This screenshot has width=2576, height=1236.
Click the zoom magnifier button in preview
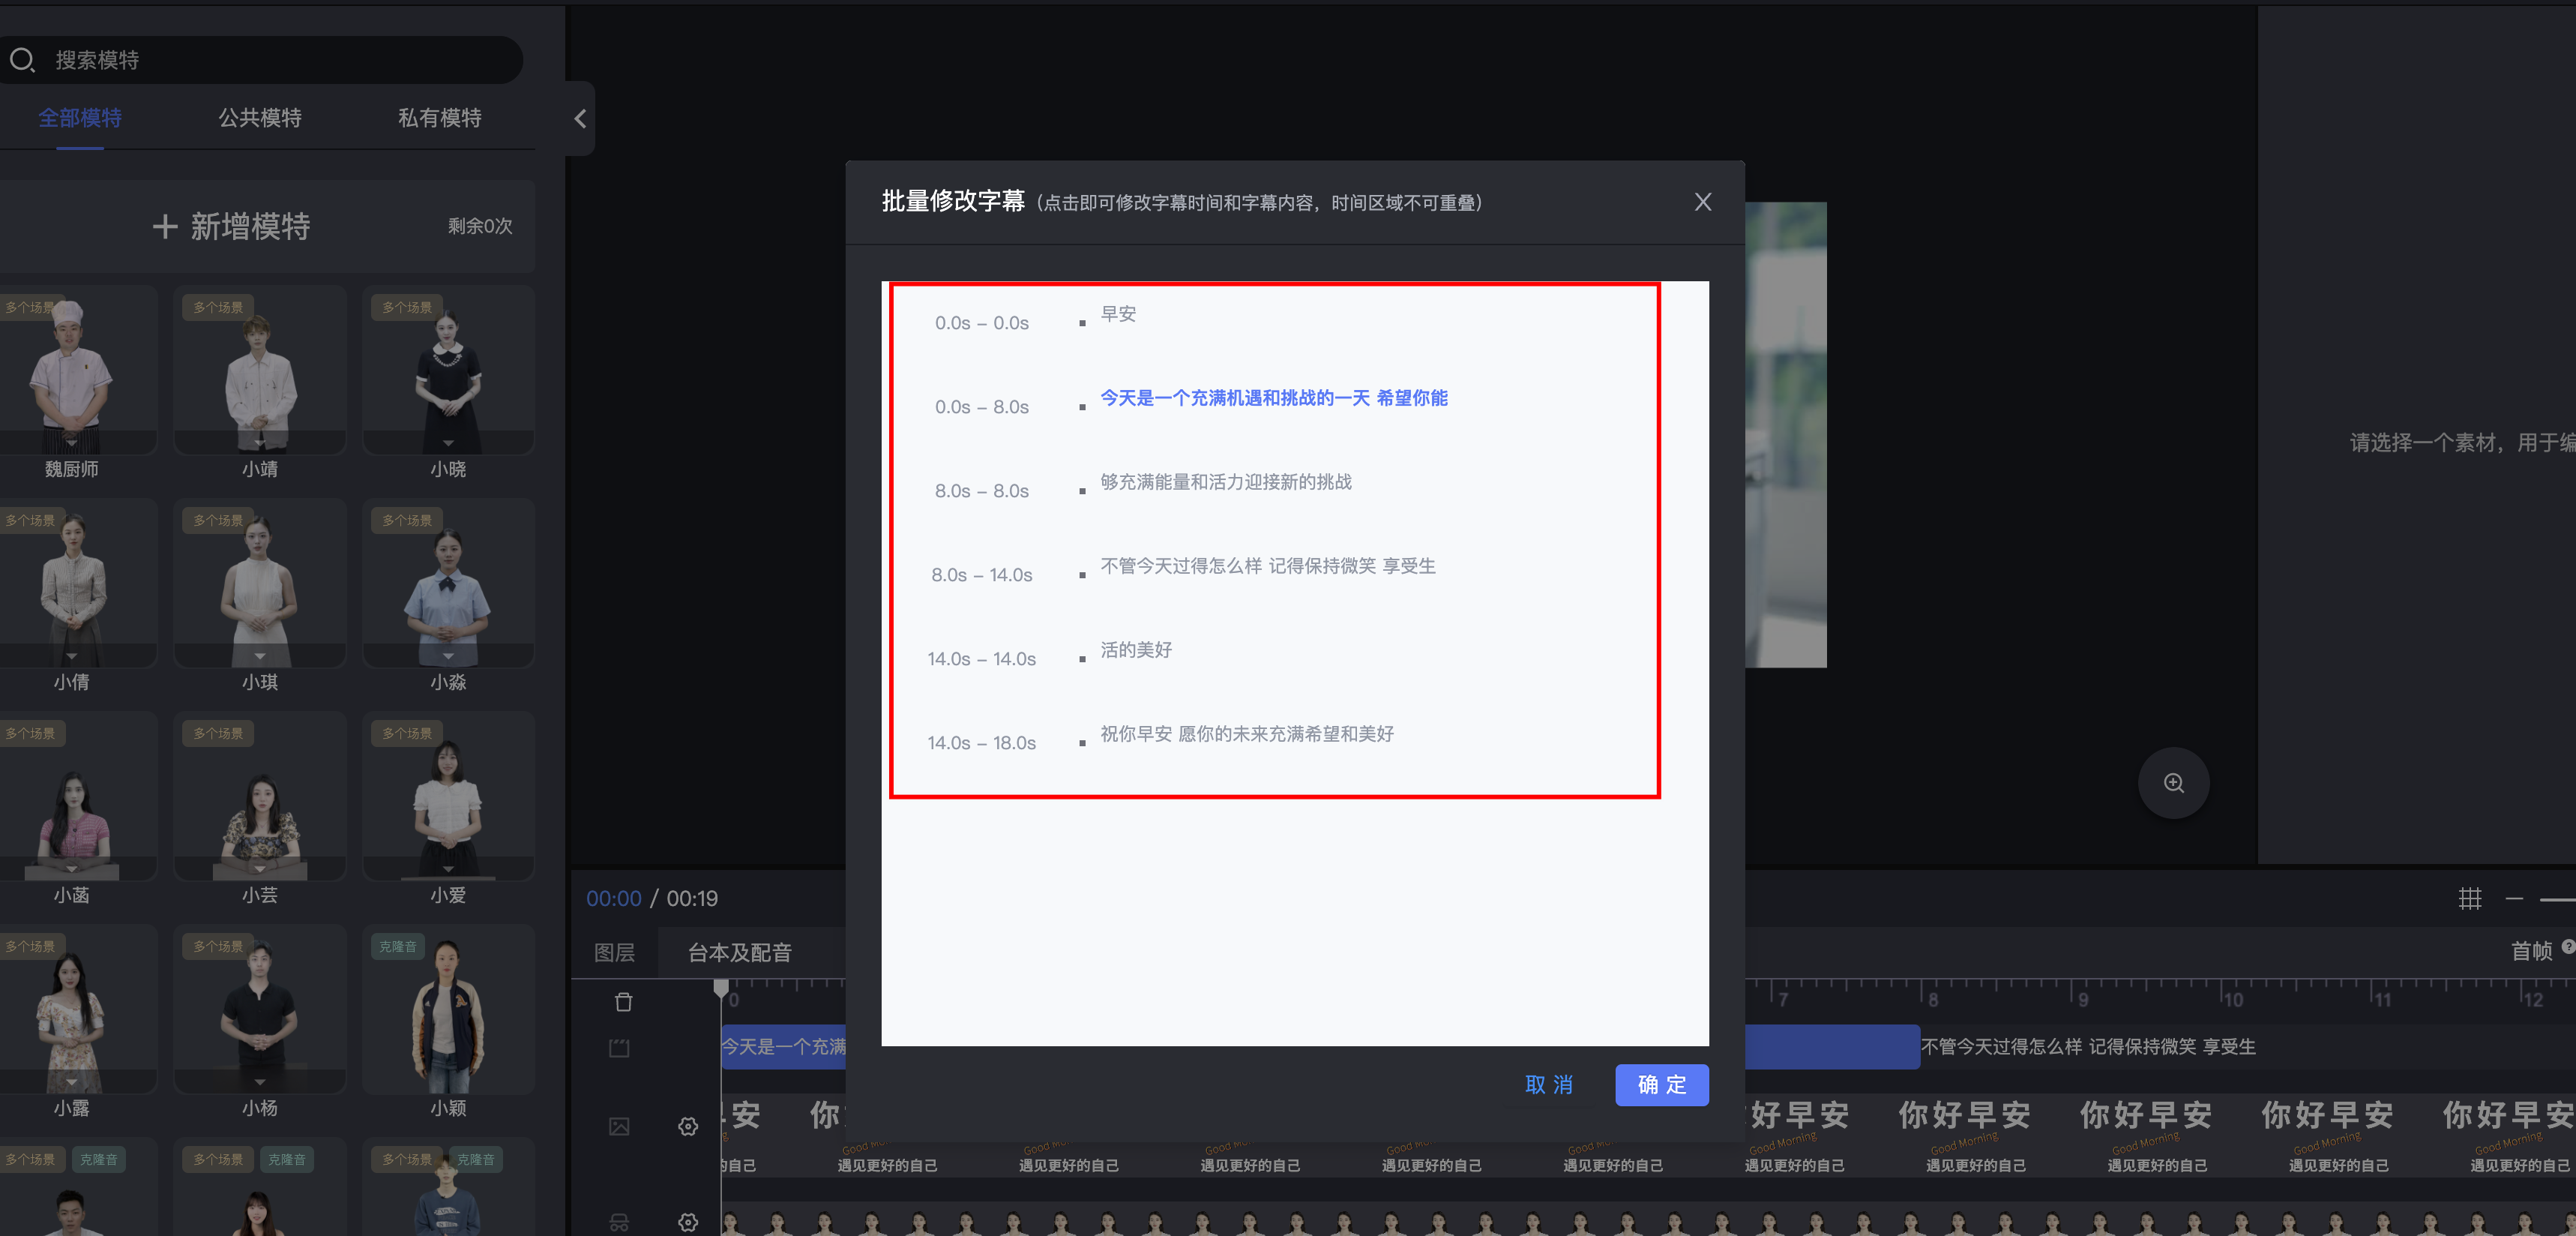2173,783
